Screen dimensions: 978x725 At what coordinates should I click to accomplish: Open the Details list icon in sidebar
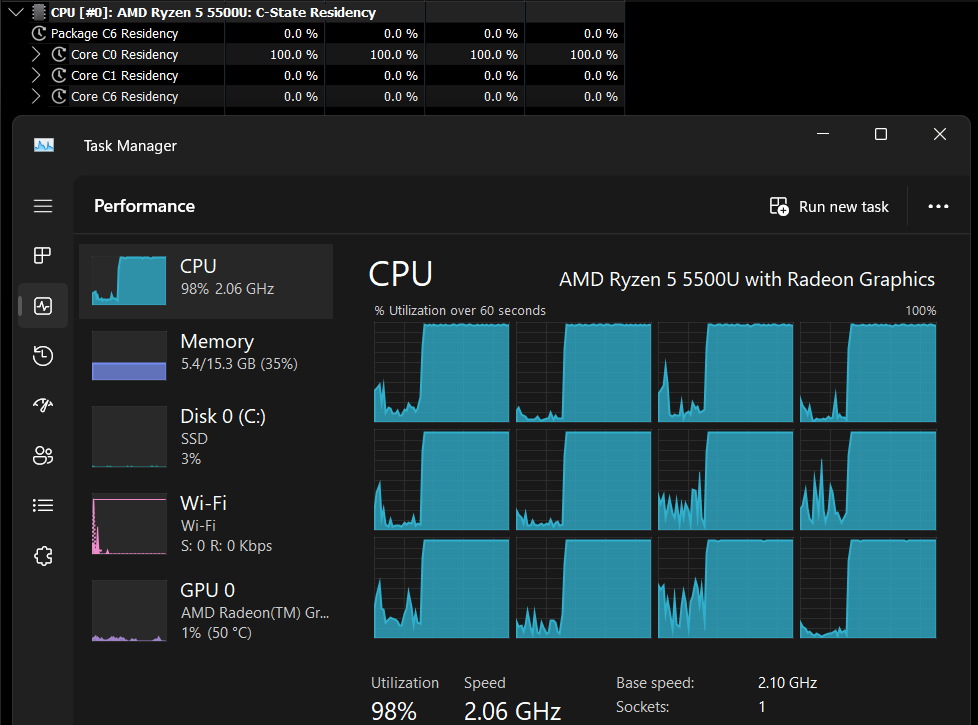pos(43,506)
